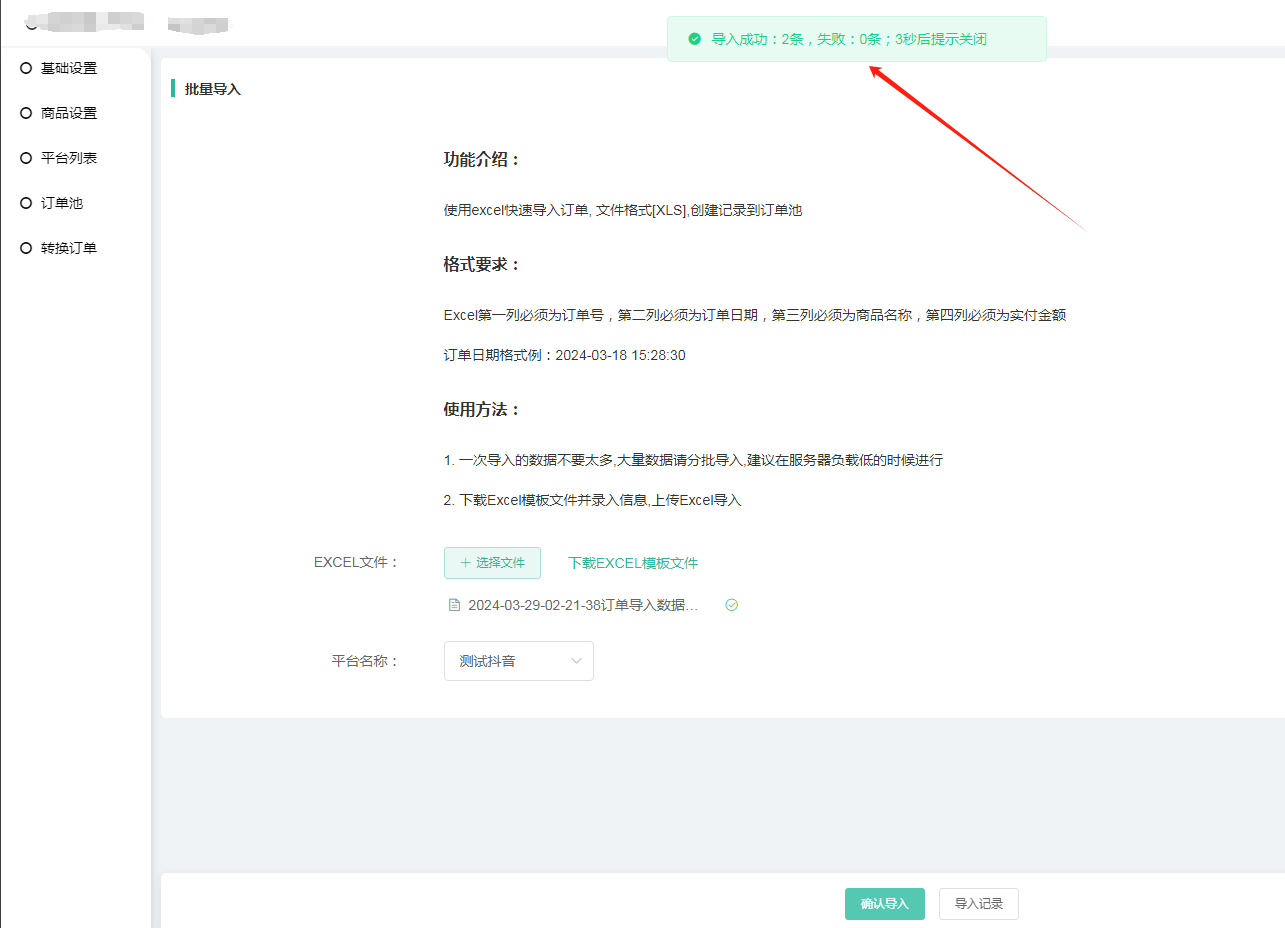Go to the 商品设置 menu item
1285x928 pixels.
tap(69, 113)
